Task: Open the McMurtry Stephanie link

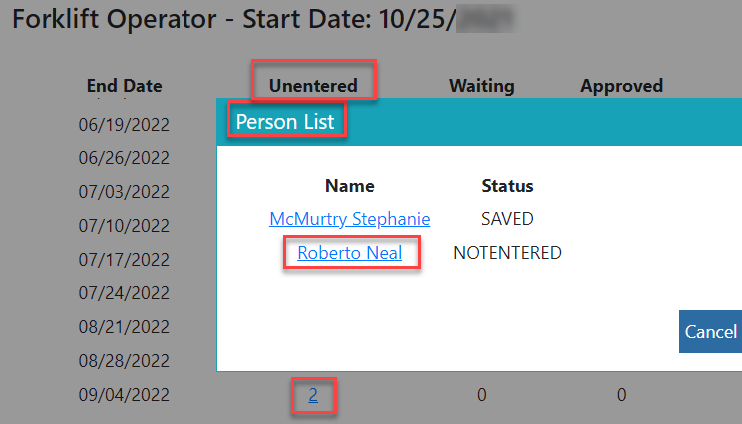Action: [349, 219]
